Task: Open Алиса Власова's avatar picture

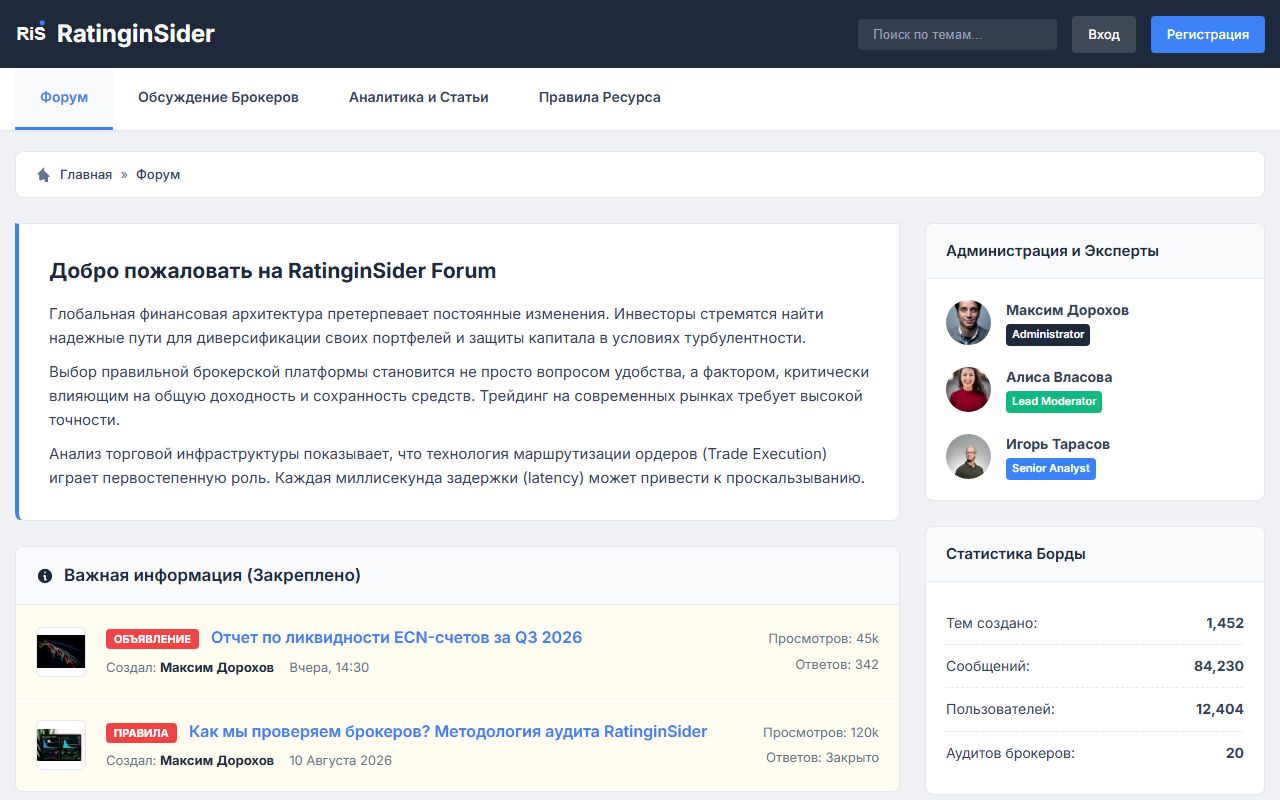Action: point(968,389)
